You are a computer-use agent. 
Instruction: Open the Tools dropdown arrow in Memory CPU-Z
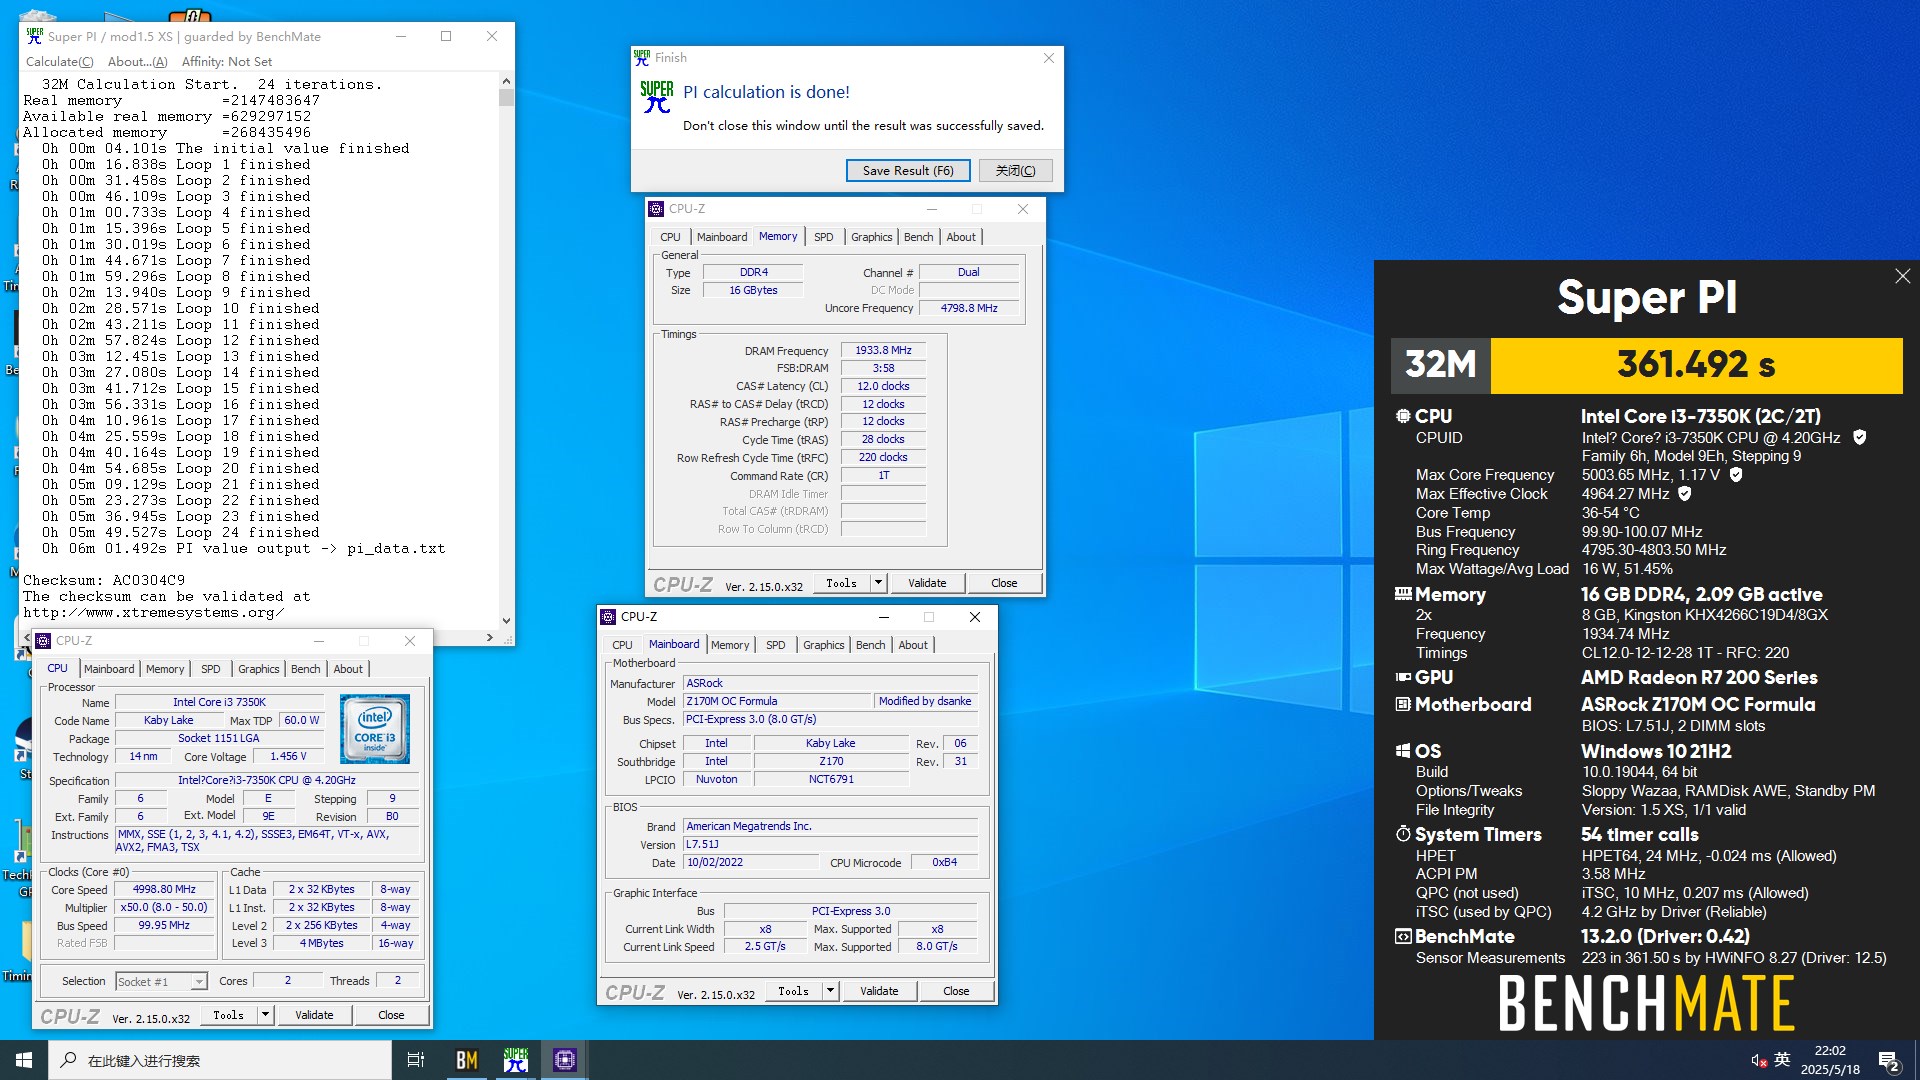(x=878, y=583)
